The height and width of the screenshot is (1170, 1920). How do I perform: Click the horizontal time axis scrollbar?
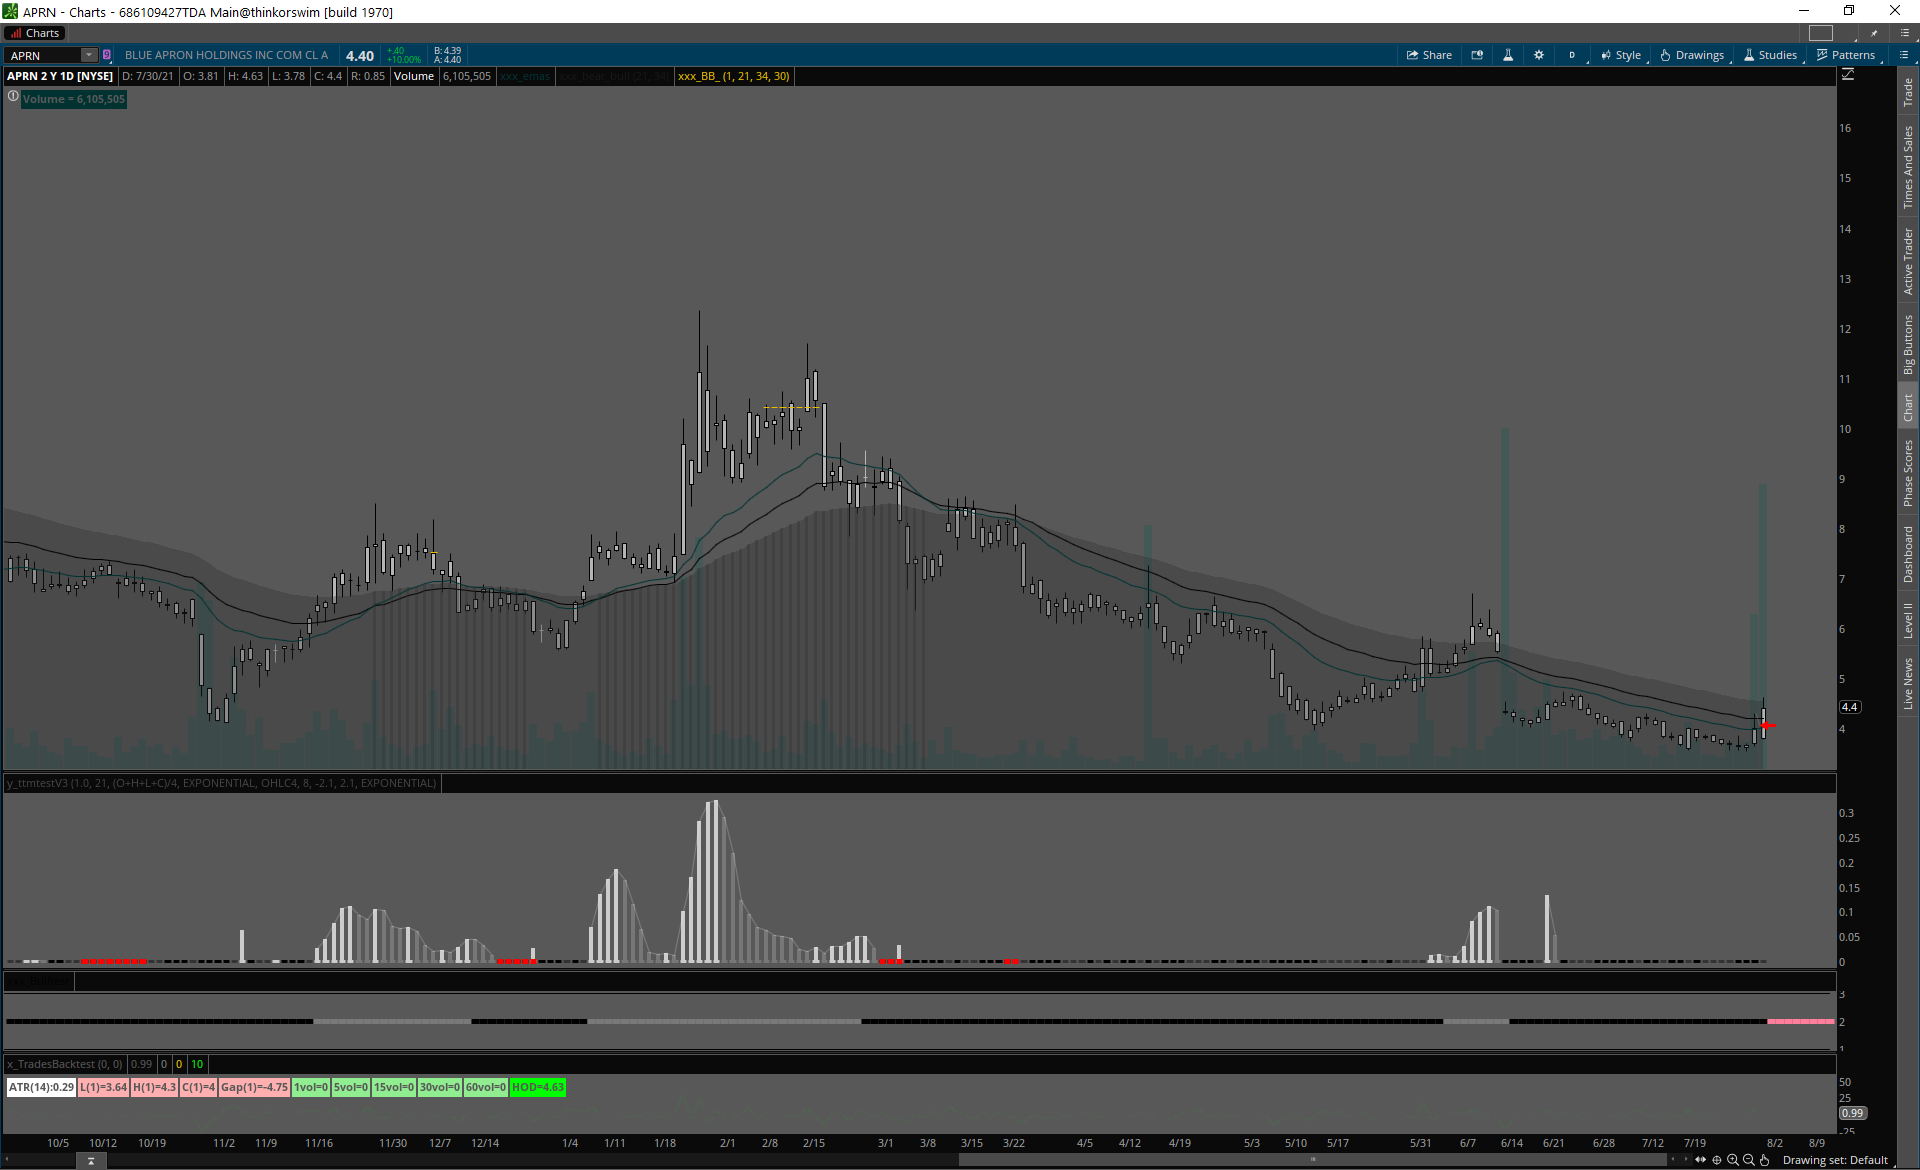click(1310, 1160)
